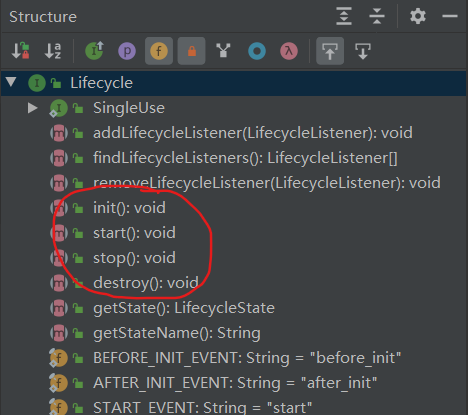The image size is (468, 415).
Task: Select AFTER_INIT_EVENT field
Action: [235, 383]
